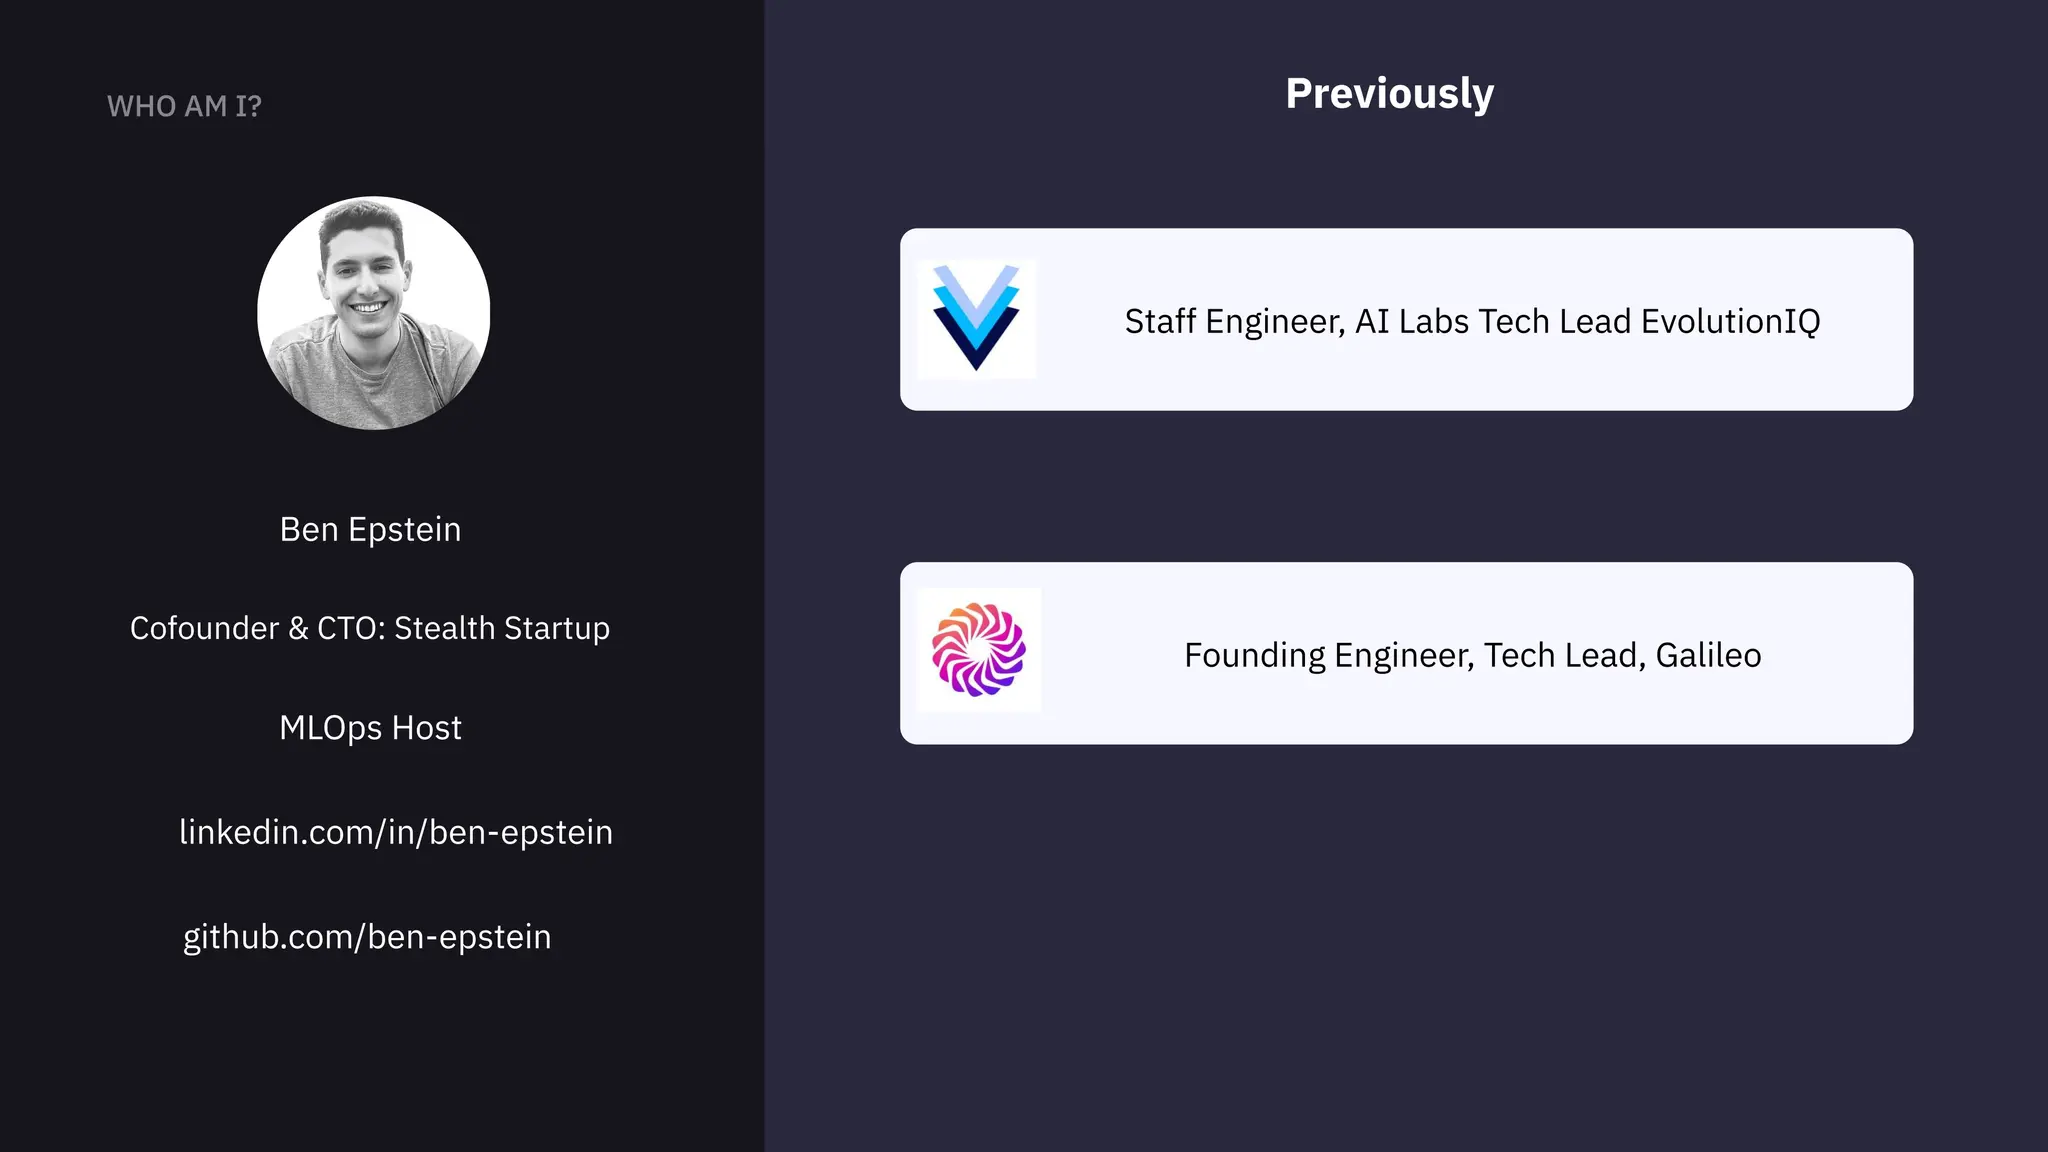Select the Previously heading
The width and height of the screenshot is (2048, 1152).
pos(1389,94)
